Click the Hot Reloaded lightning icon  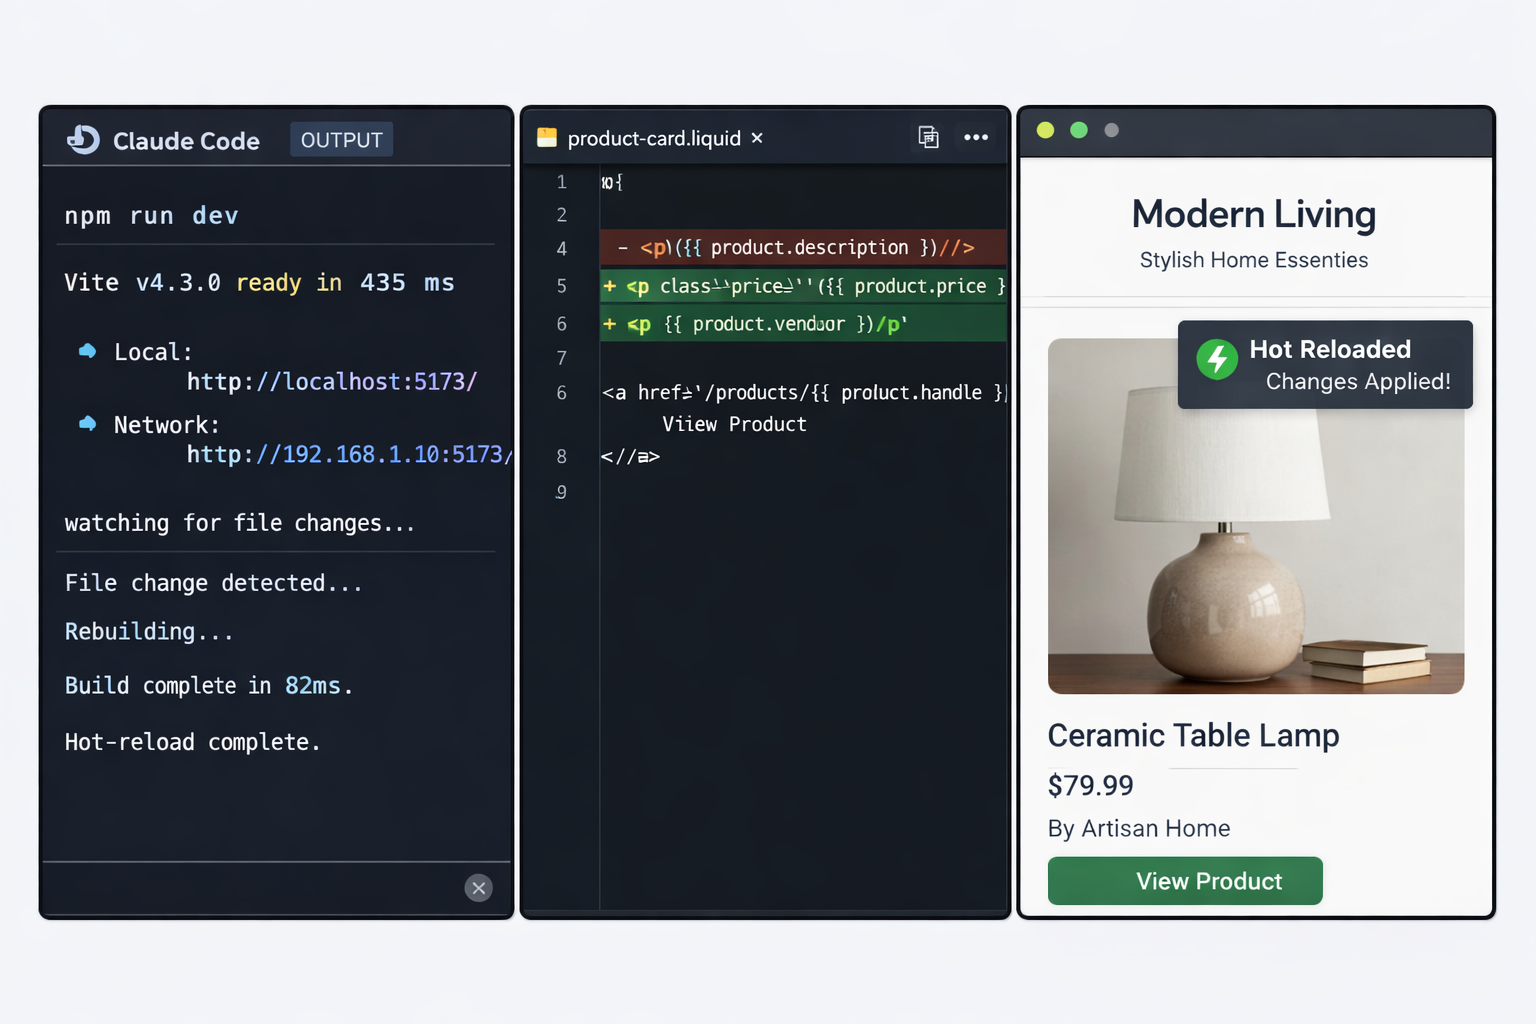point(1217,359)
